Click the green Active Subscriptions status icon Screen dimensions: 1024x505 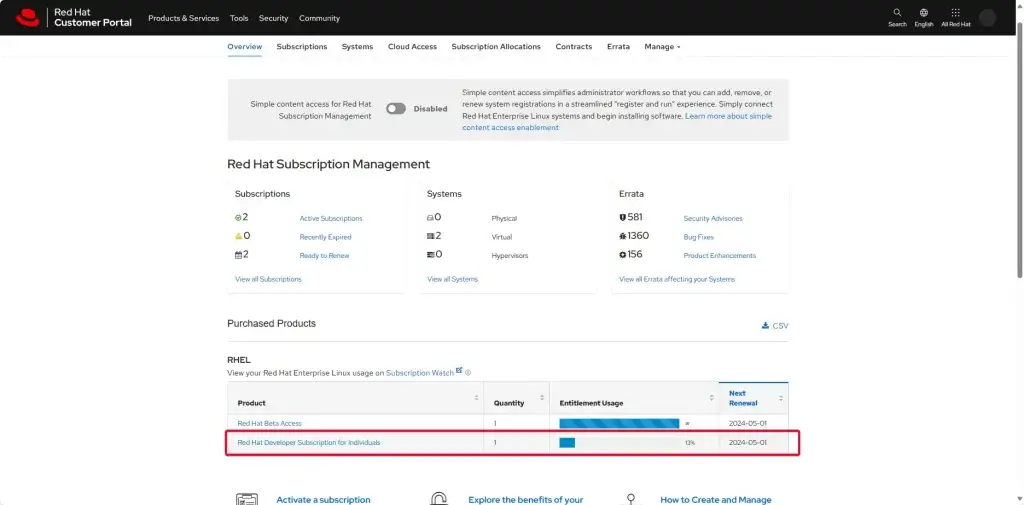click(238, 218)
